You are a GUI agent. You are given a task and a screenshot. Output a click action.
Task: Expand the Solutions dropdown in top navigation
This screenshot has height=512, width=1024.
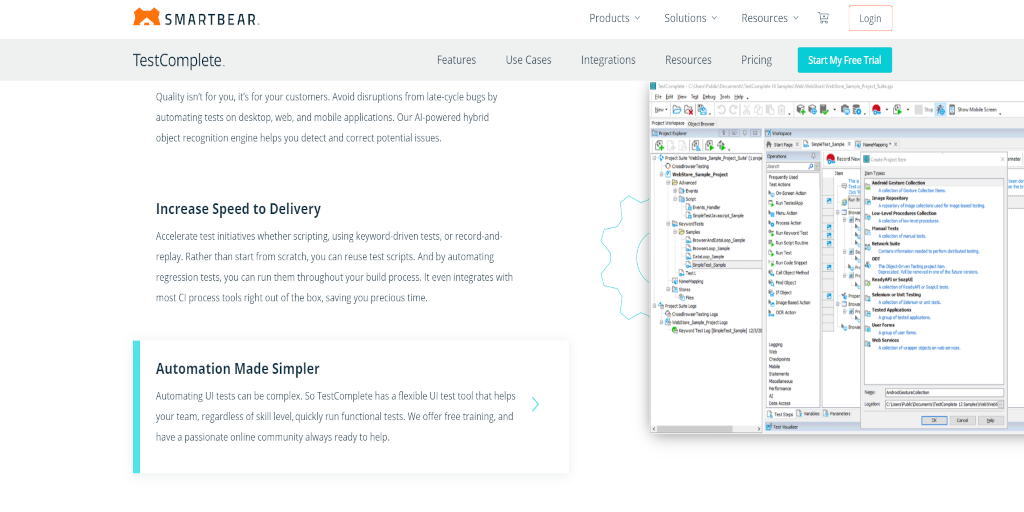tap(691, 18)
